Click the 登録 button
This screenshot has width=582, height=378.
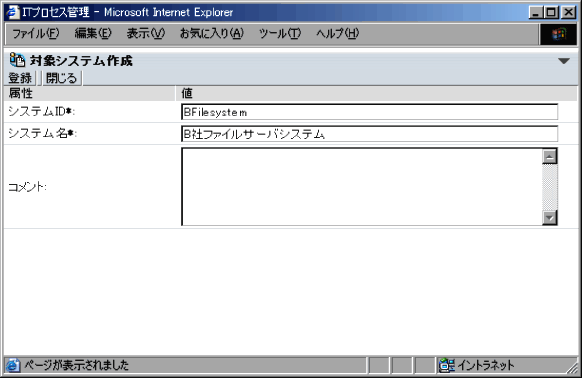pyautogui.click(x=20, y=78)
